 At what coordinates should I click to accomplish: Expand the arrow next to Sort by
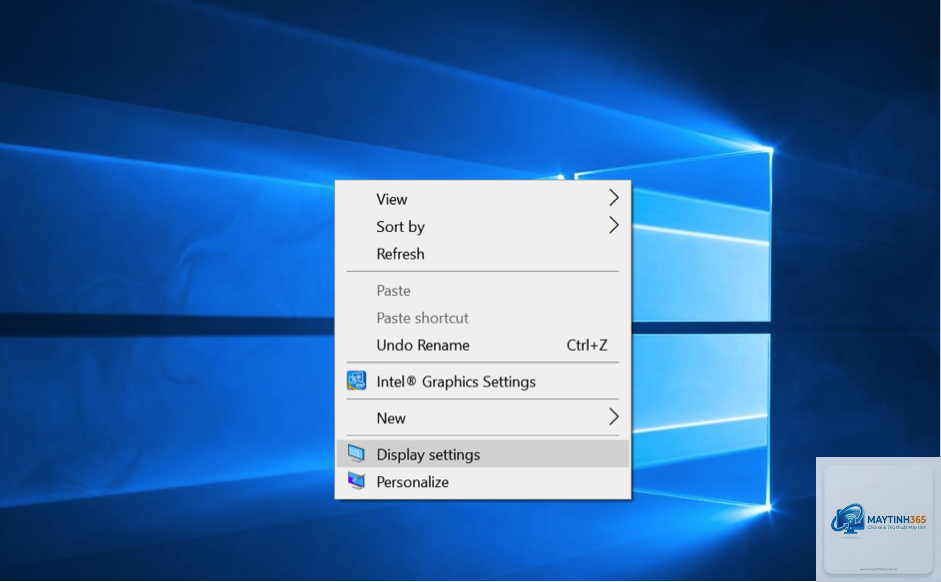tap(613, 225)
